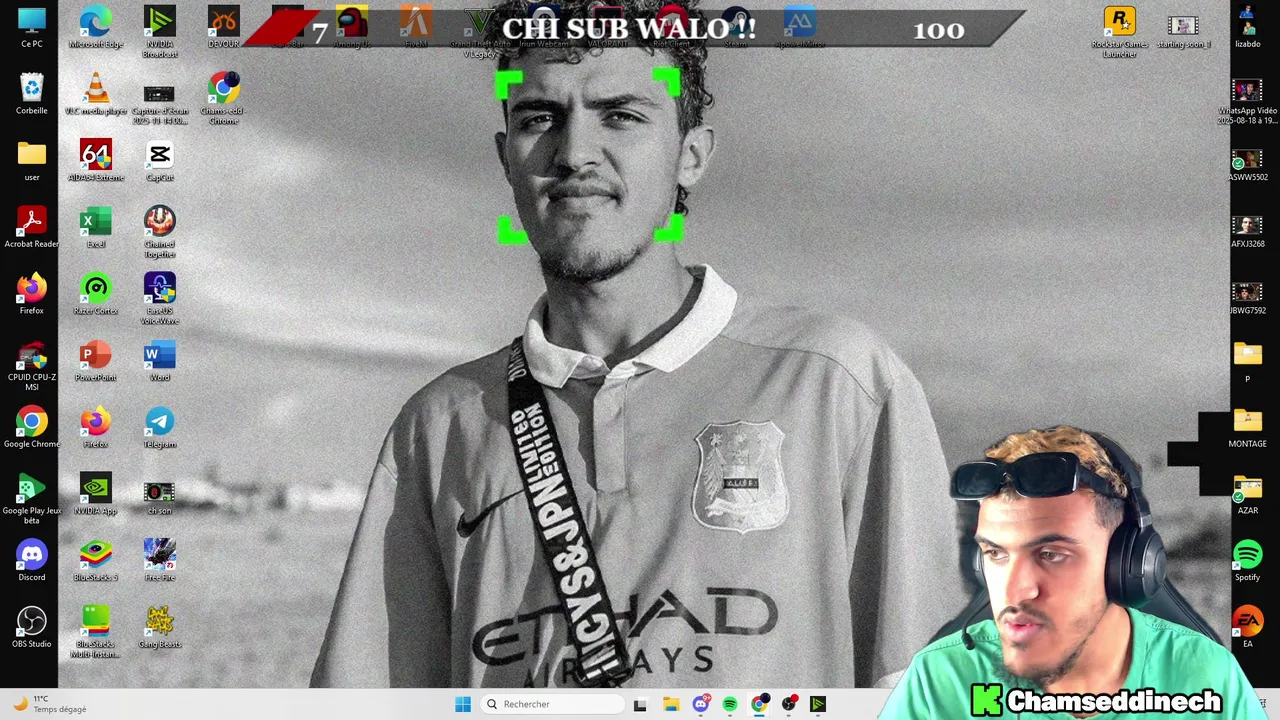Open the Excel desktop shortcut

click(96, 228)
